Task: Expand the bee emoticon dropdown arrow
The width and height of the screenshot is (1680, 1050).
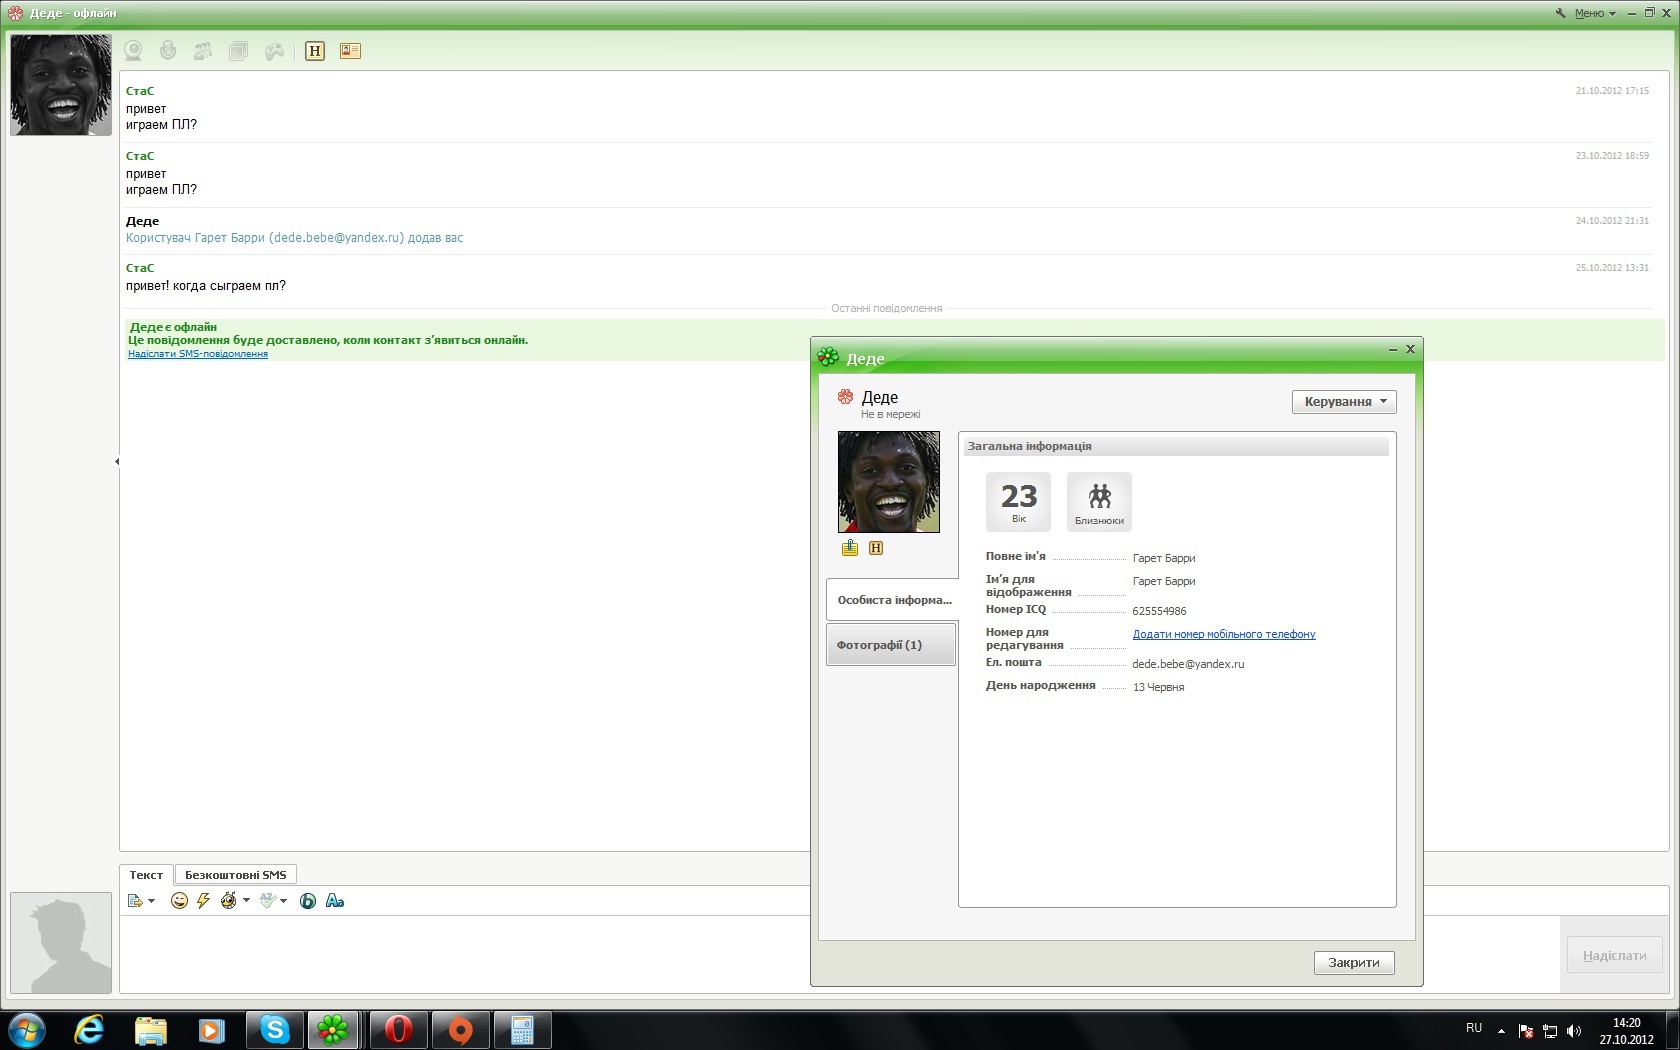Action: (x=246, y=901)
